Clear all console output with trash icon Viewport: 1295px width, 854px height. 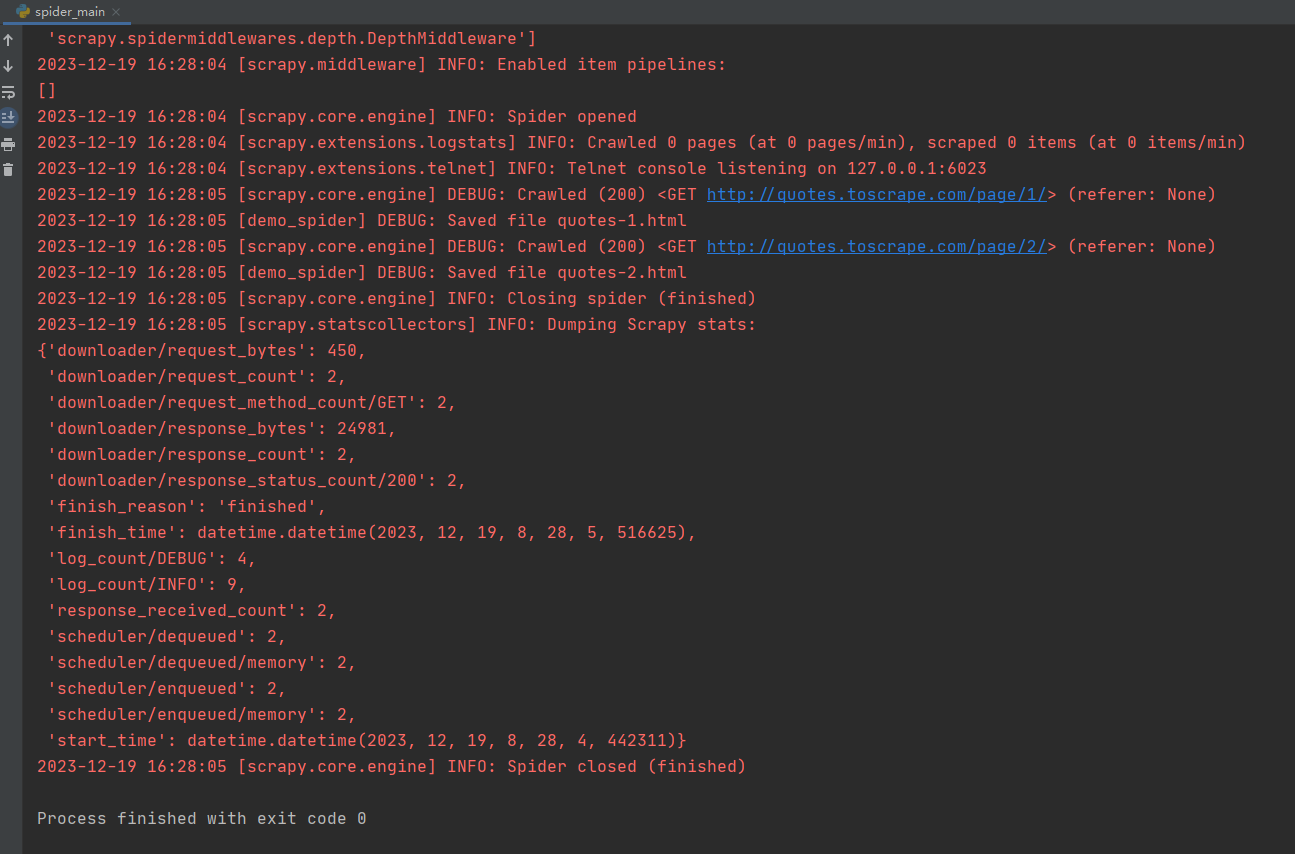[8, 170]
